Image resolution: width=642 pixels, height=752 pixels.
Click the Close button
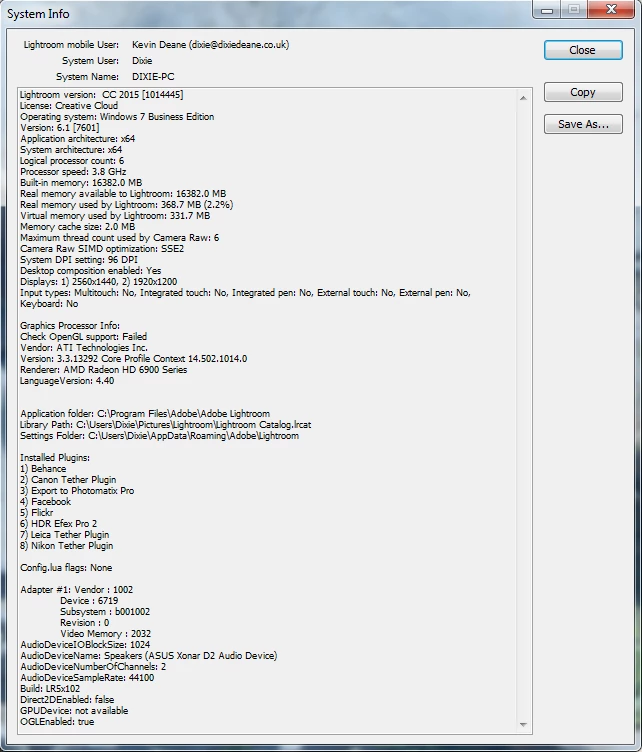pos(583,50)
